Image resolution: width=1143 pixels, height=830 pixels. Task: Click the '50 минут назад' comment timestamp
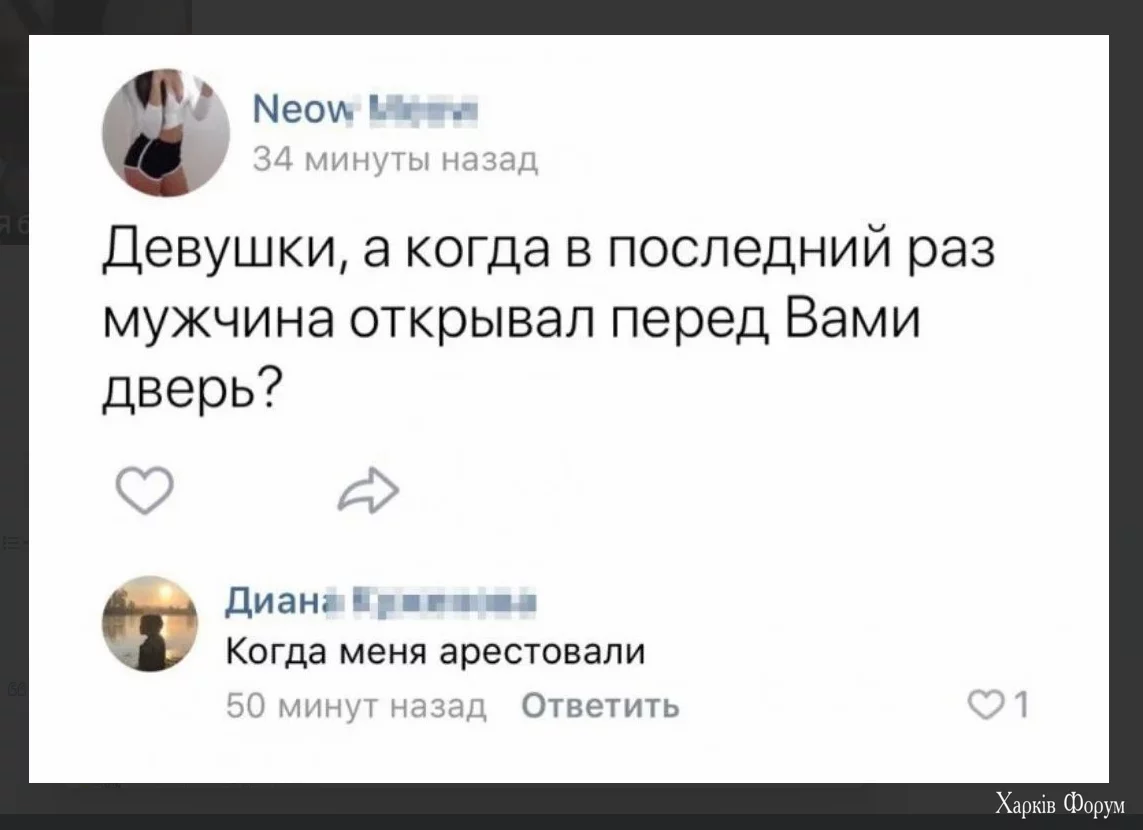pos(356,707)
